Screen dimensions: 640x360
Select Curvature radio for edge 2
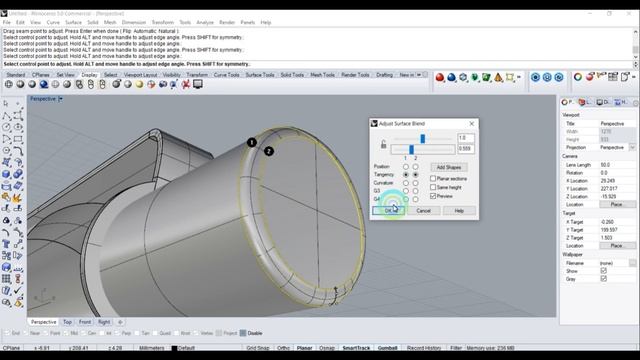(416, 183)
